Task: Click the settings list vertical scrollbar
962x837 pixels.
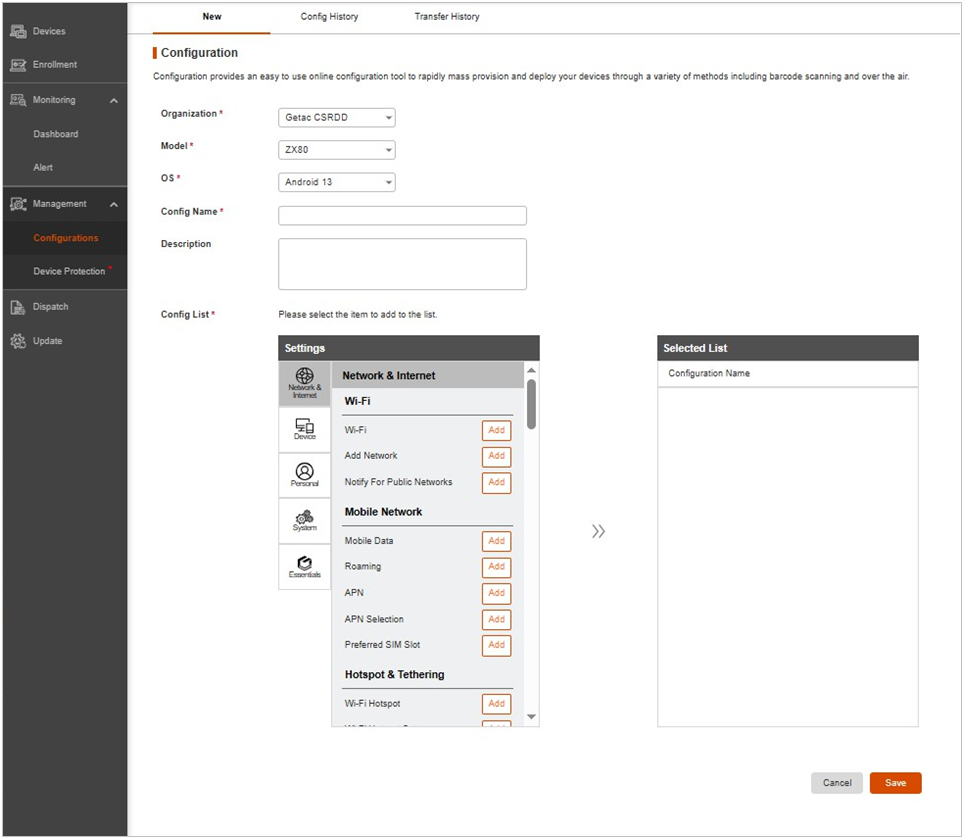Action: pyautogui.click(x=531, y=403)
